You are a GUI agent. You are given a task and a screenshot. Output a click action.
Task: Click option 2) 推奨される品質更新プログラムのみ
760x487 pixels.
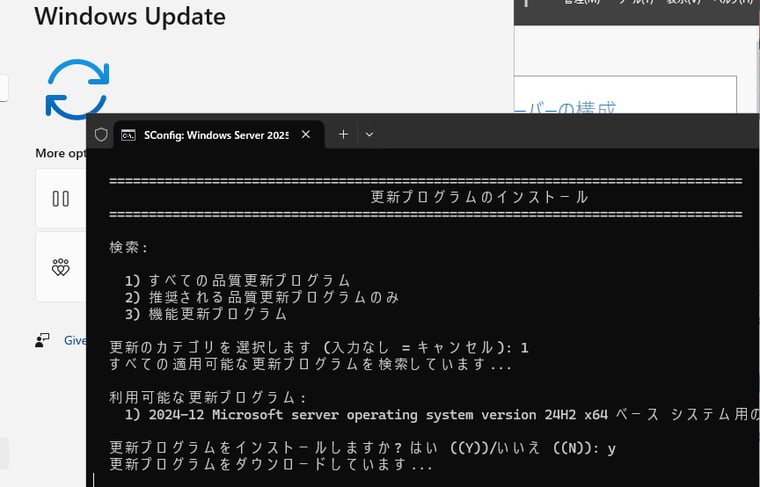tap(262, 297)
